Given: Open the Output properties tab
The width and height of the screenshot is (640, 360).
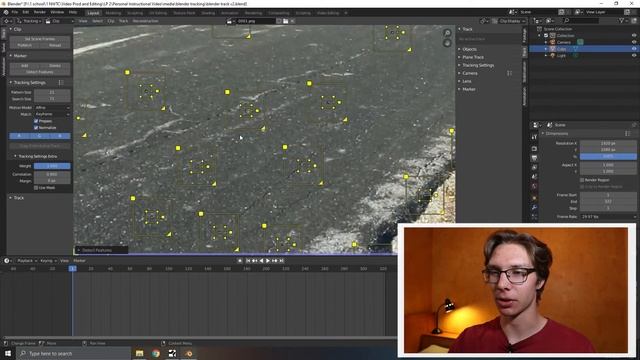Looking at the screenshot, I should (x=534, y=158).
